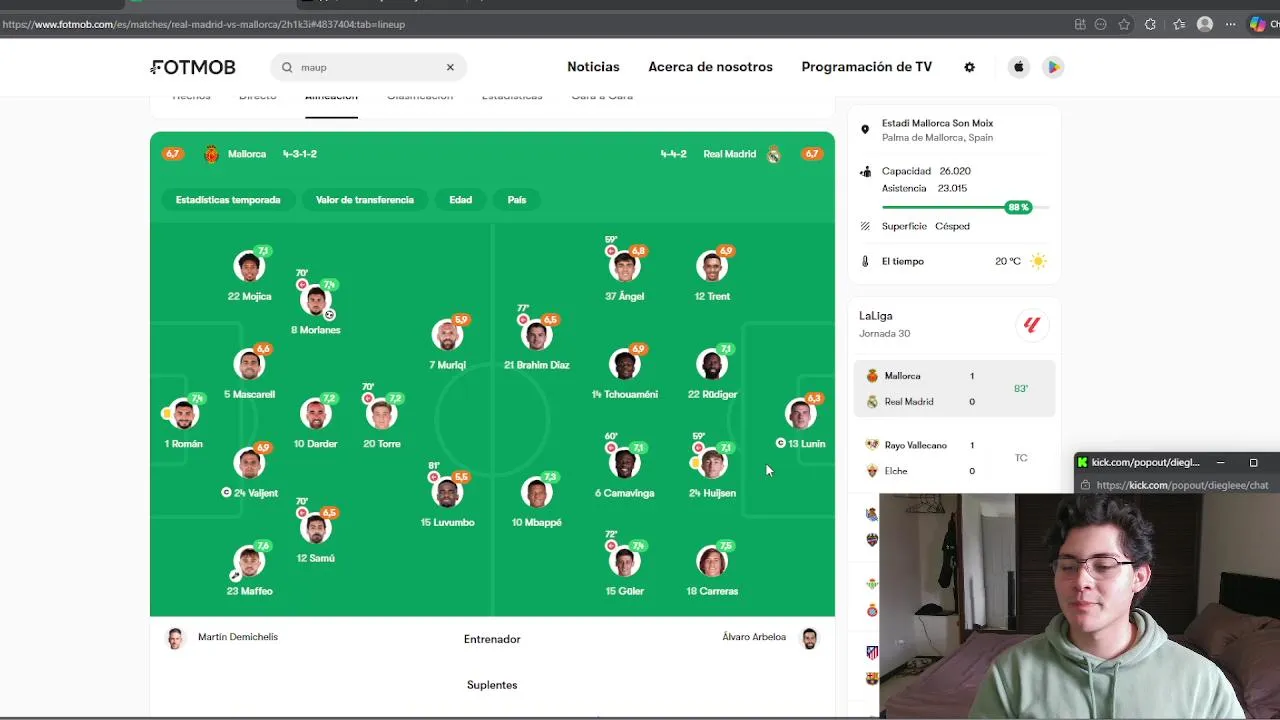Open browser extensions puzzle icon
The width and height of the screenshot is (1280, 720).
pos(1150,24)
